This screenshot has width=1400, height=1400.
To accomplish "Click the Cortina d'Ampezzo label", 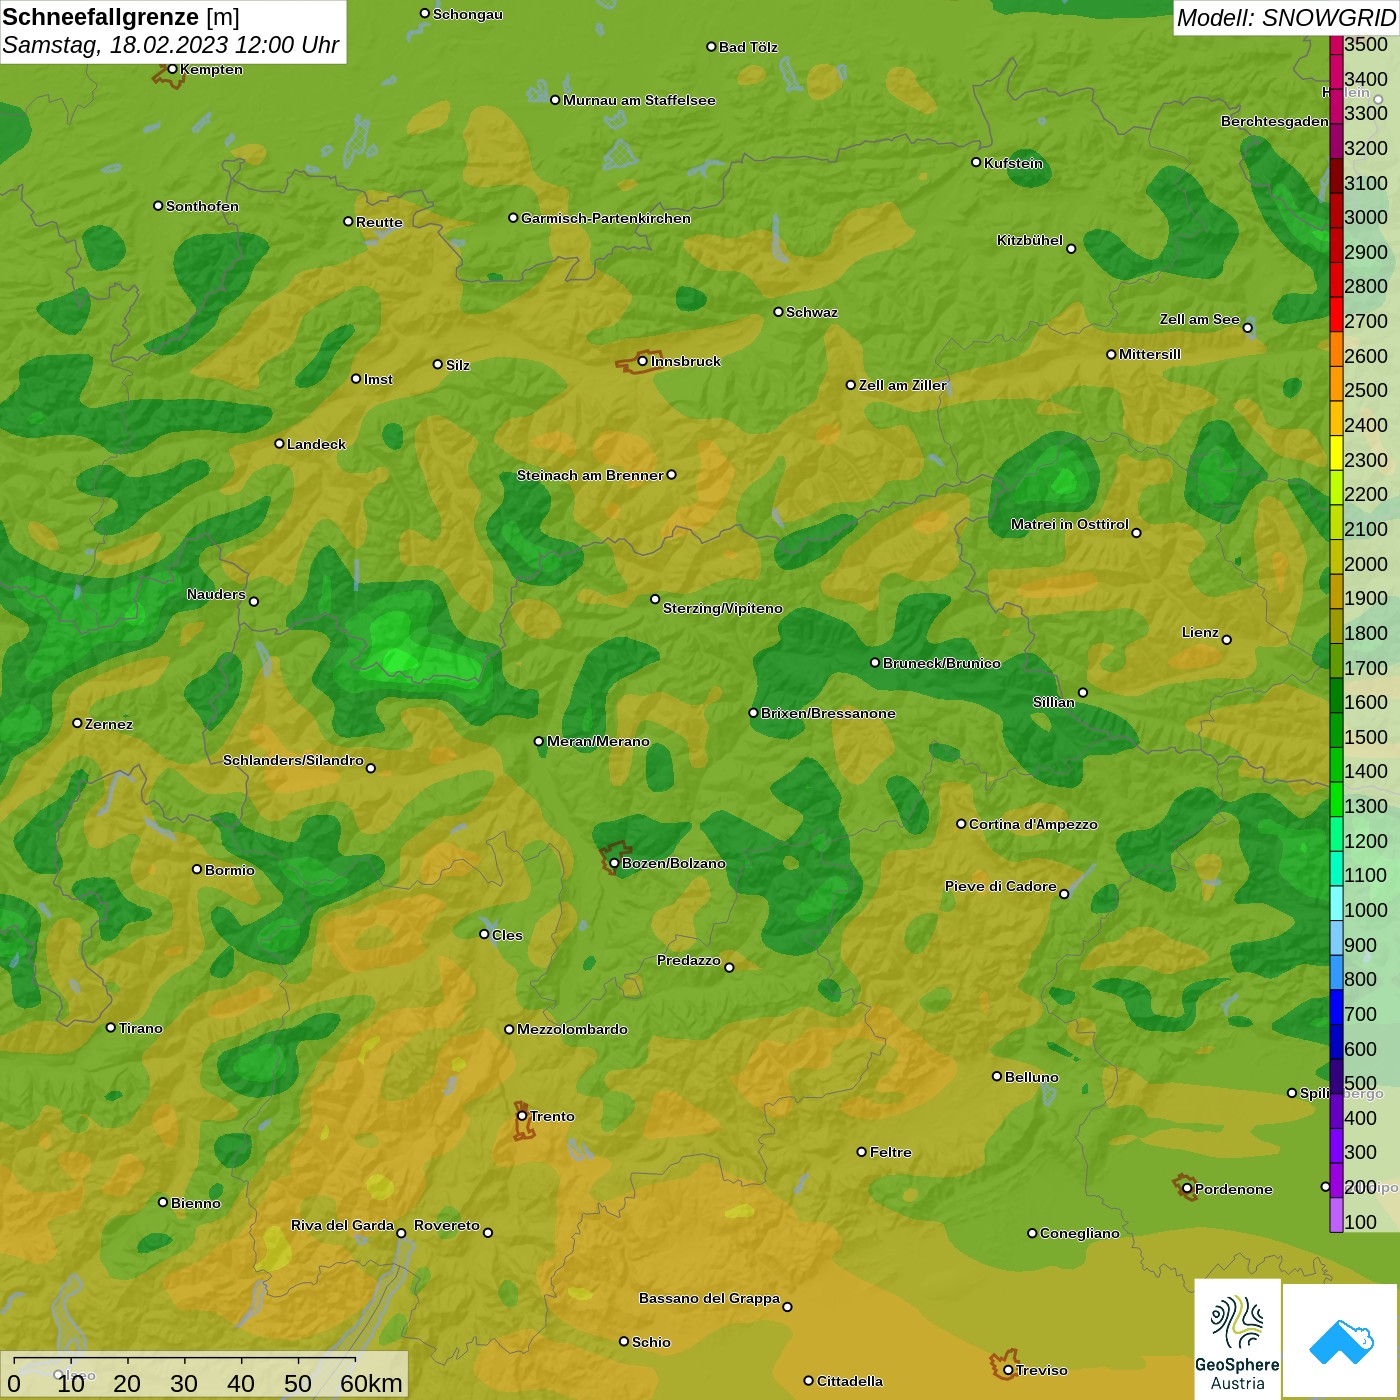I will coord(1033,824).
